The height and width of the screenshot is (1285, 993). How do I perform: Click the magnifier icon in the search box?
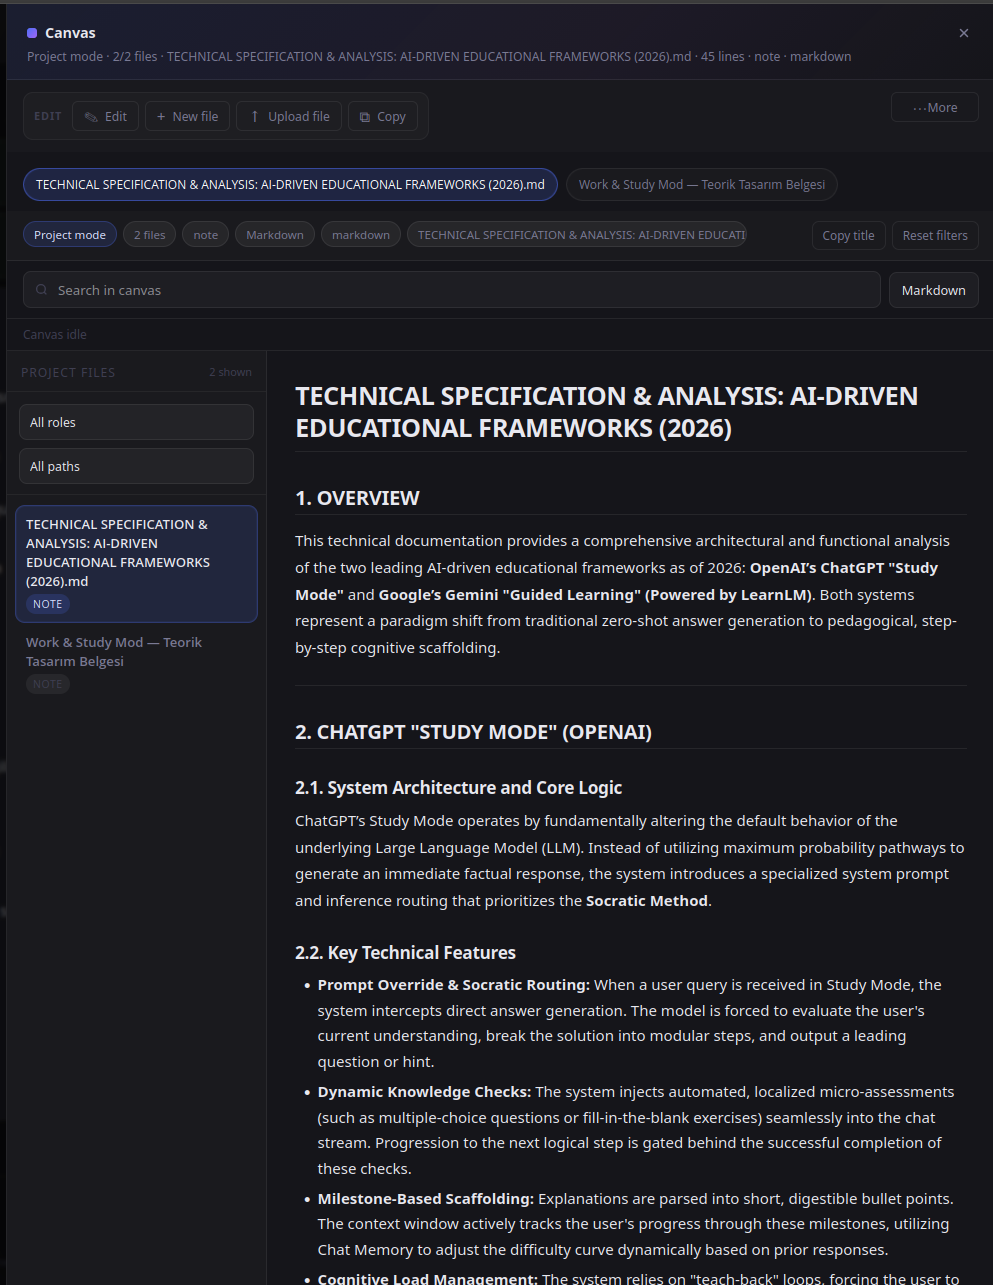coord(42,290)
